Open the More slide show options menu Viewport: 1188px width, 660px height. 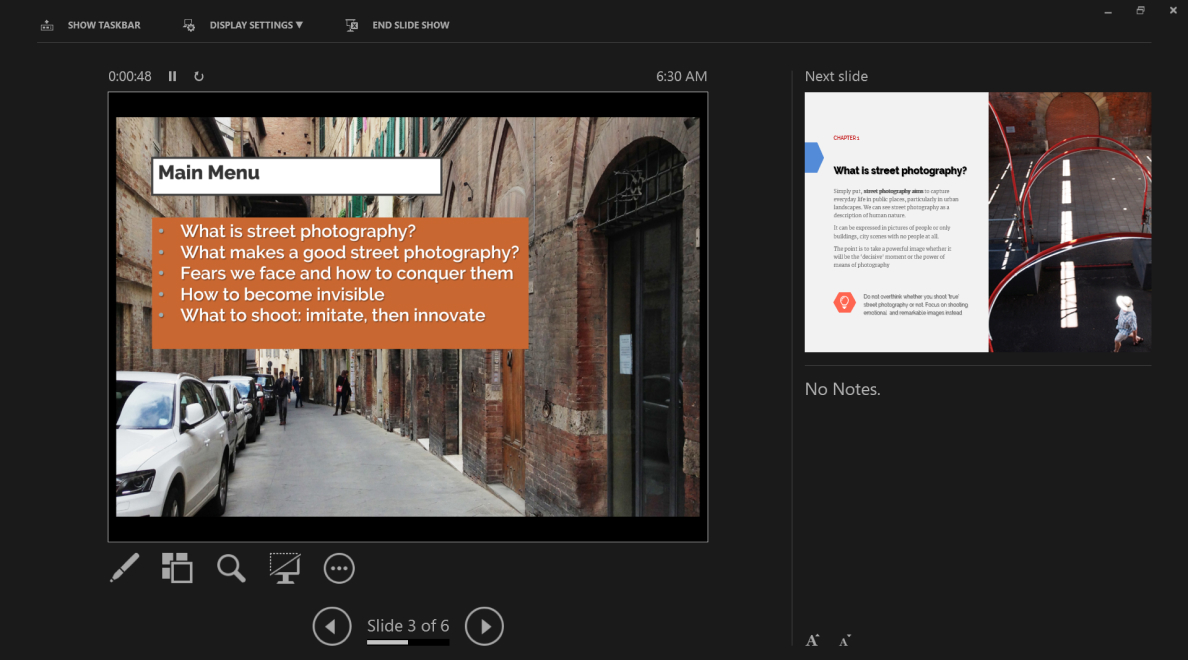(x=339, y=568)
